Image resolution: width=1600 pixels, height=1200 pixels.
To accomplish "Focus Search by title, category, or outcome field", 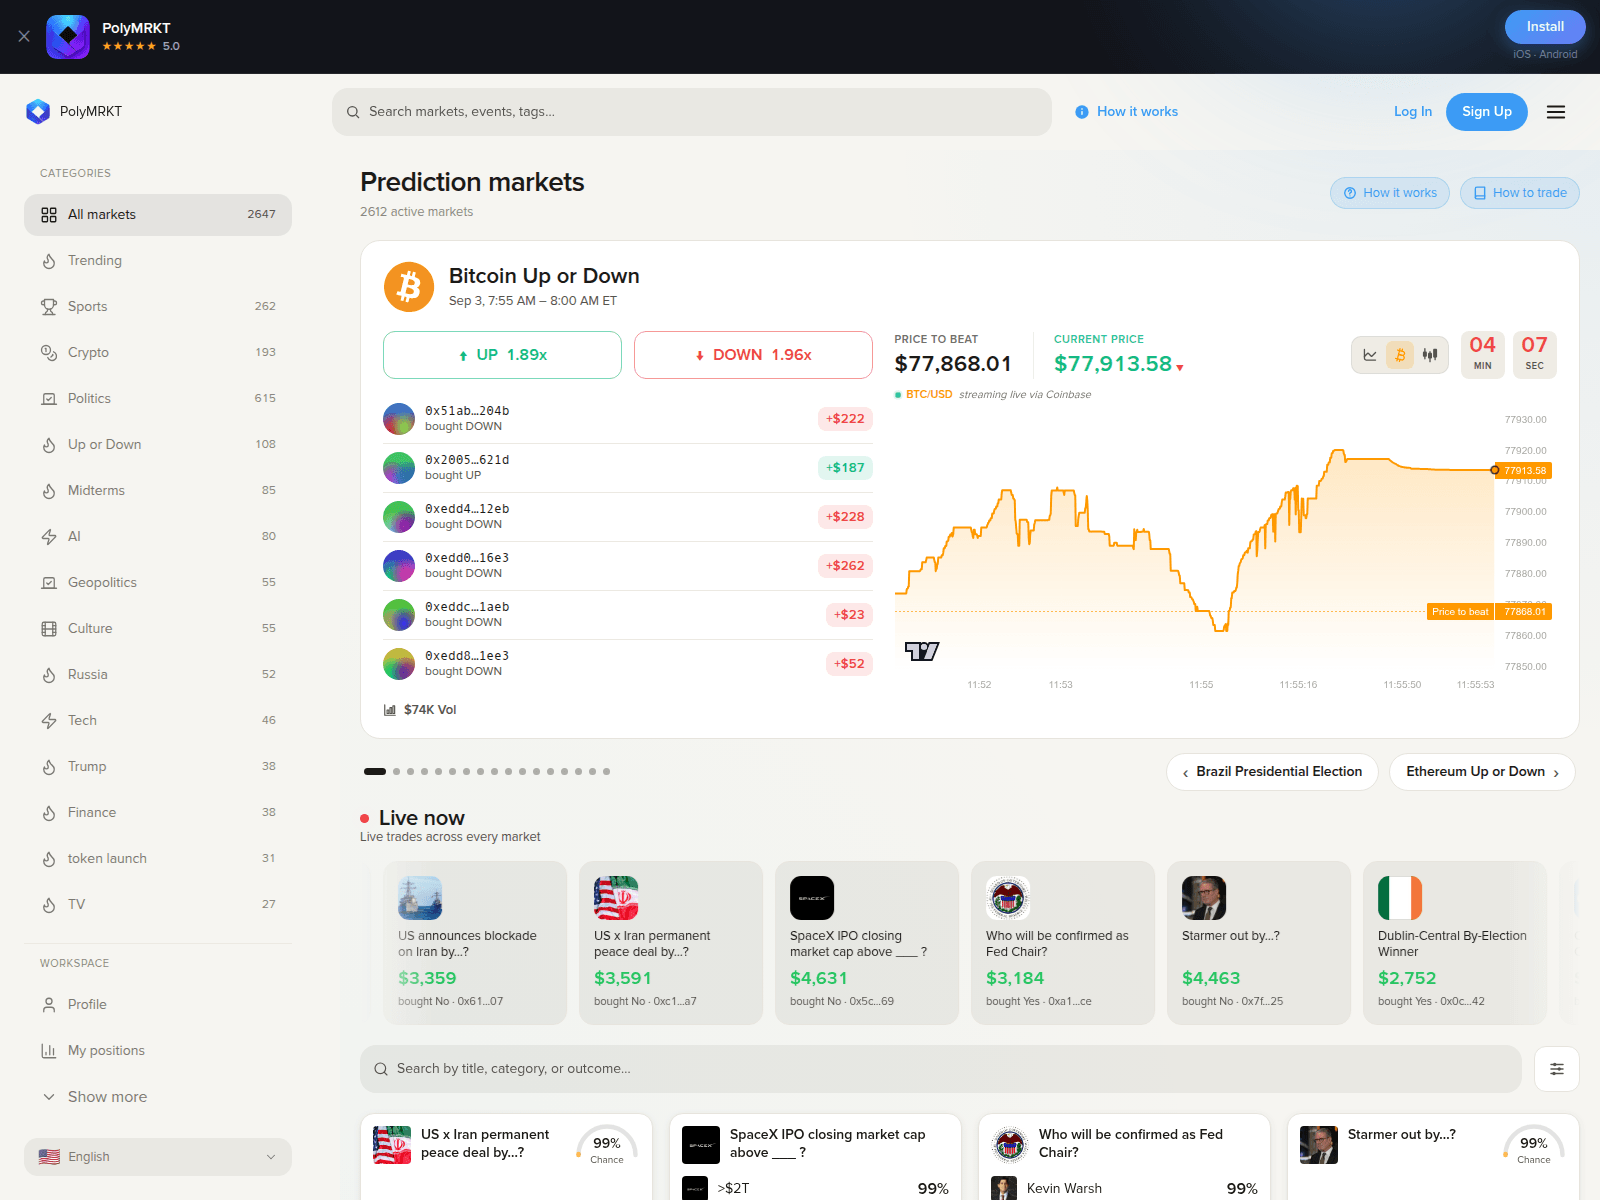I will point(941,1069).
